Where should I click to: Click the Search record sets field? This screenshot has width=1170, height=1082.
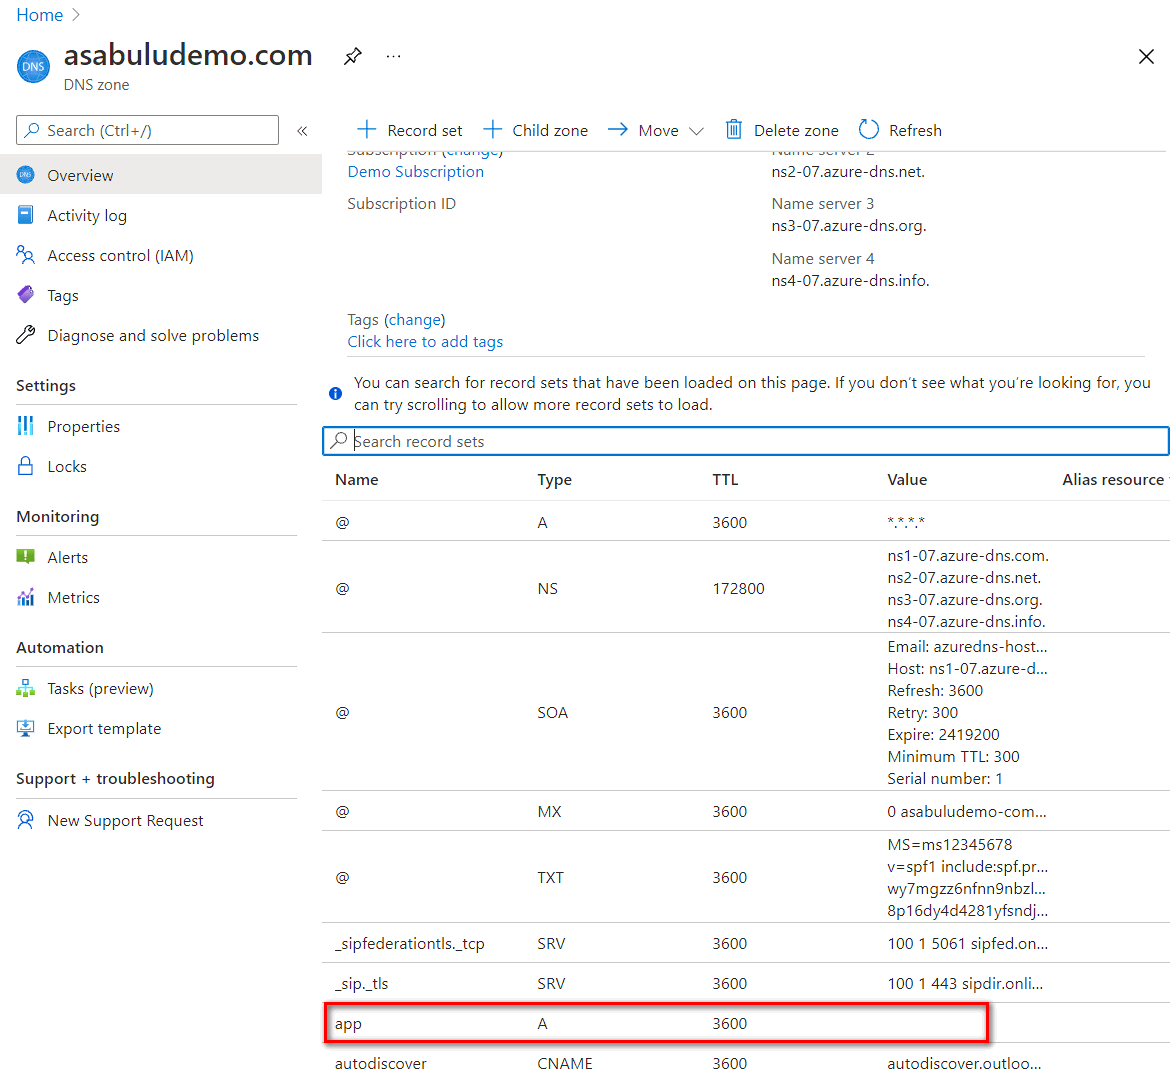point(745,440)
